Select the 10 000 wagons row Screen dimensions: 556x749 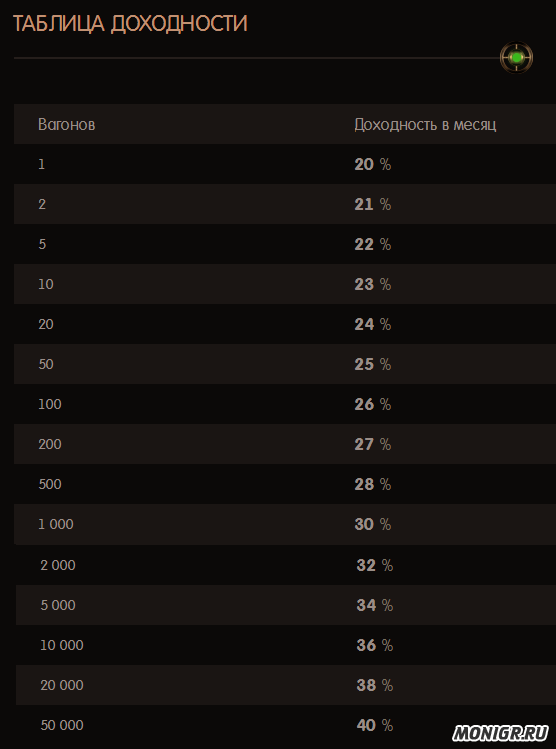(286, 645)
